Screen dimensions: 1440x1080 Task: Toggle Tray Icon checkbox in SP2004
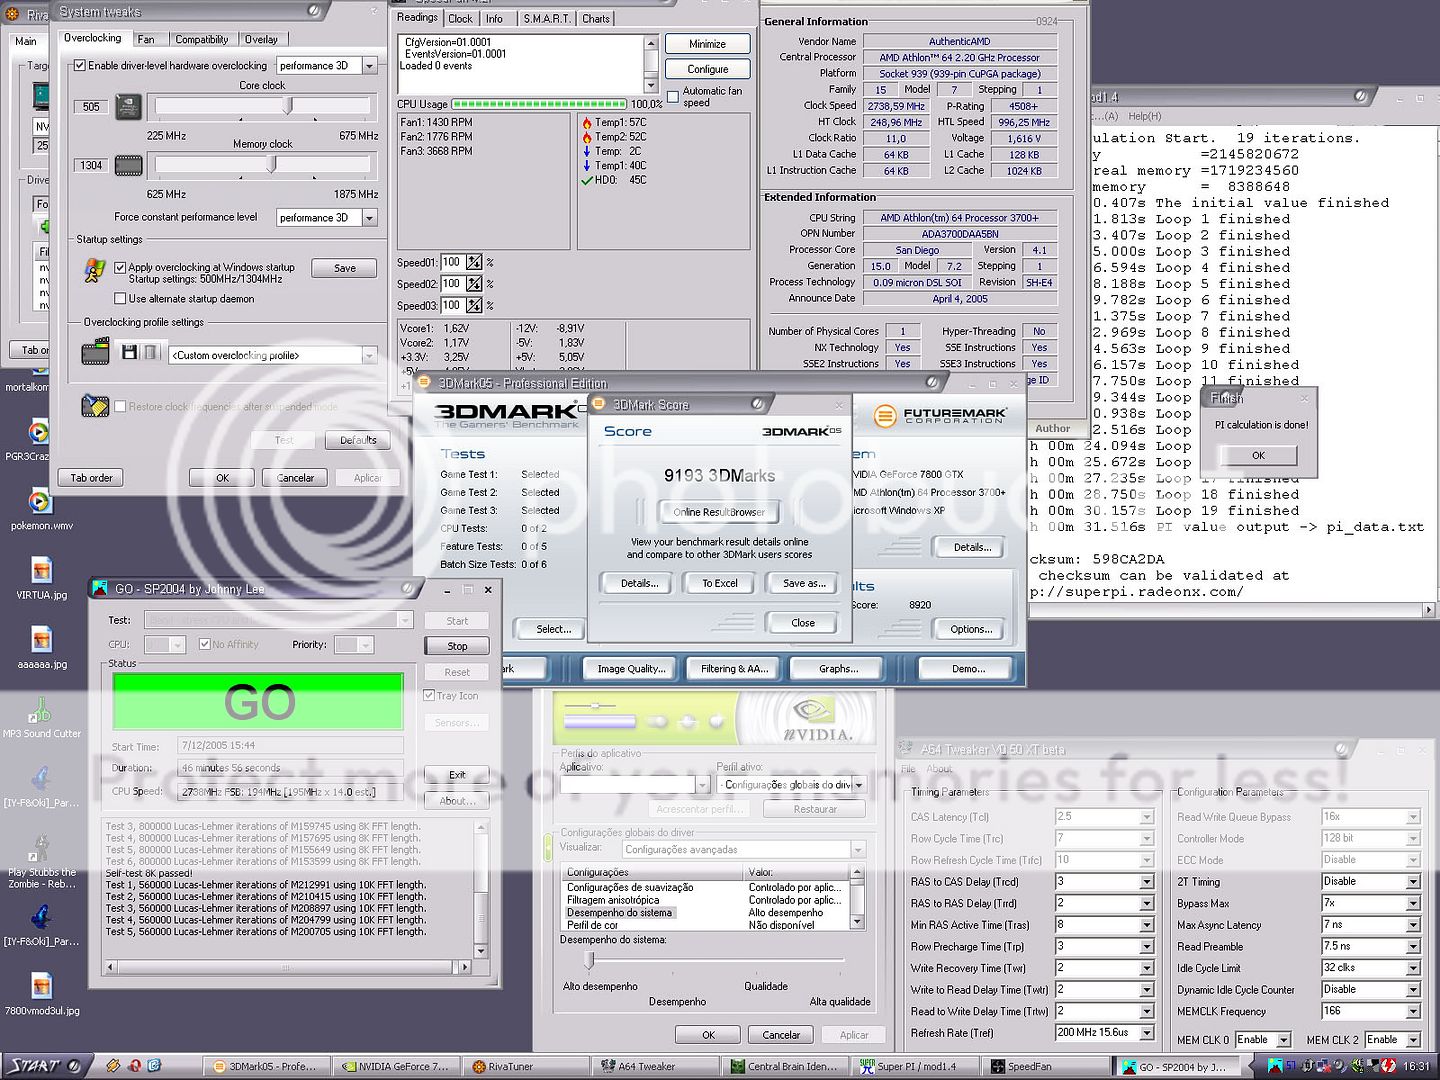(429, 696)
